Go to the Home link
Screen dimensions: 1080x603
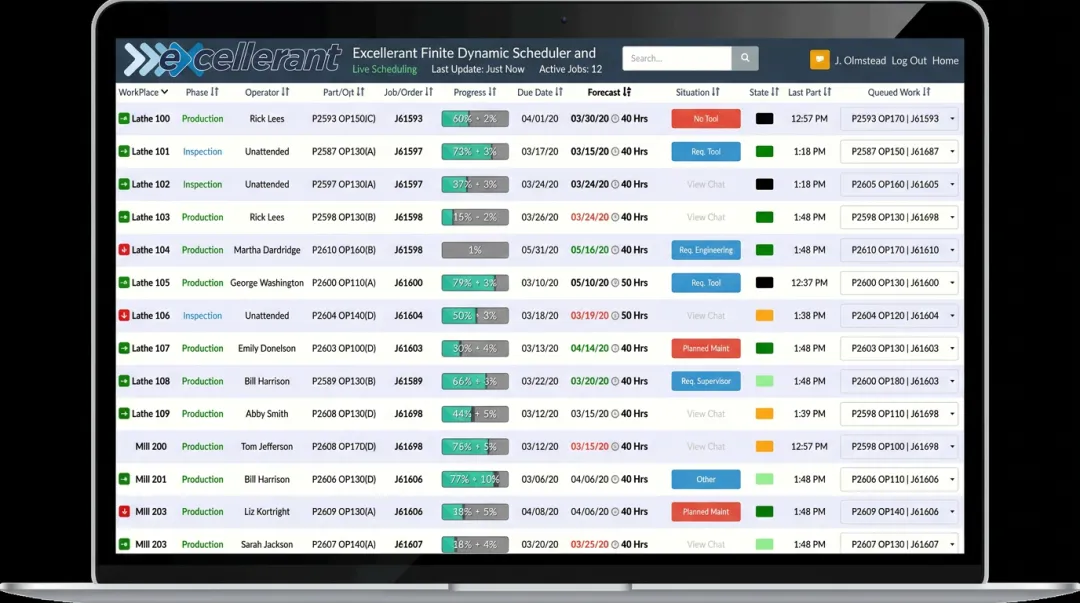pyautogui.click(x=945, y=61)
